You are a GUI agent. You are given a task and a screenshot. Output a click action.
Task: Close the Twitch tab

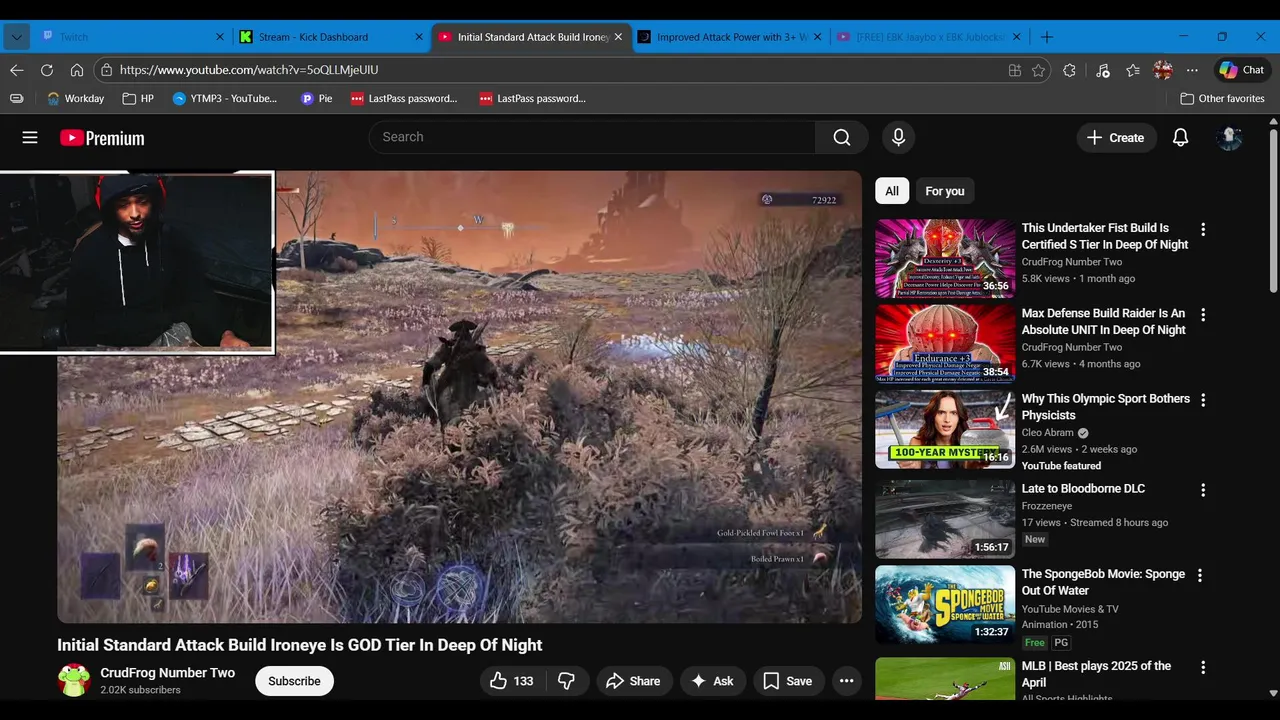click(x=220, y=37)
